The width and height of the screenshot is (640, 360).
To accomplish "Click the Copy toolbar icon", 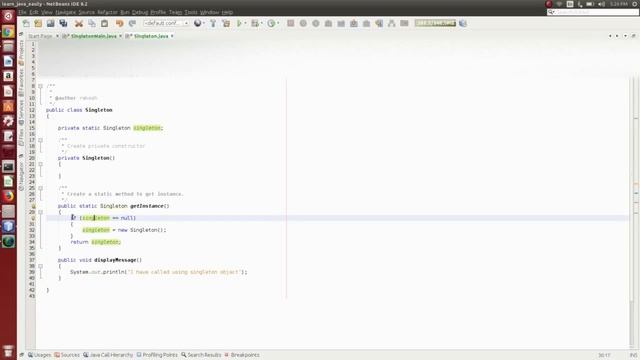I will [x=92, y=23].
